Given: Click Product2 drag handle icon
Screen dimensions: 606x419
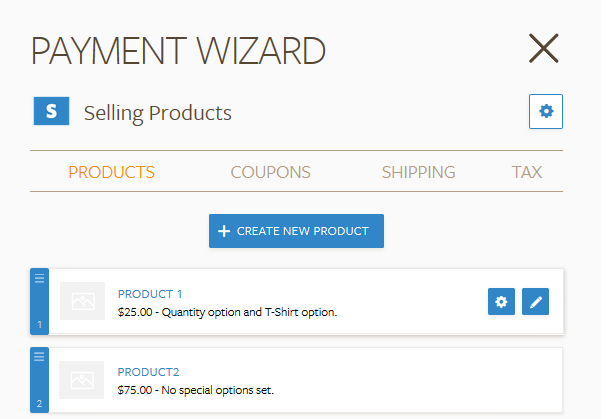Looking at the screenshot, I should [x=39, y=357].
